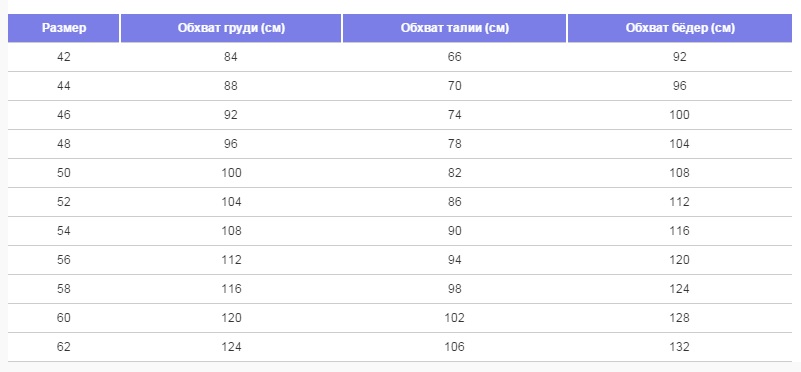This screenshot has height=372, width=801.
Task: Click chest value 96 for size 48
Action: (231, 144)
